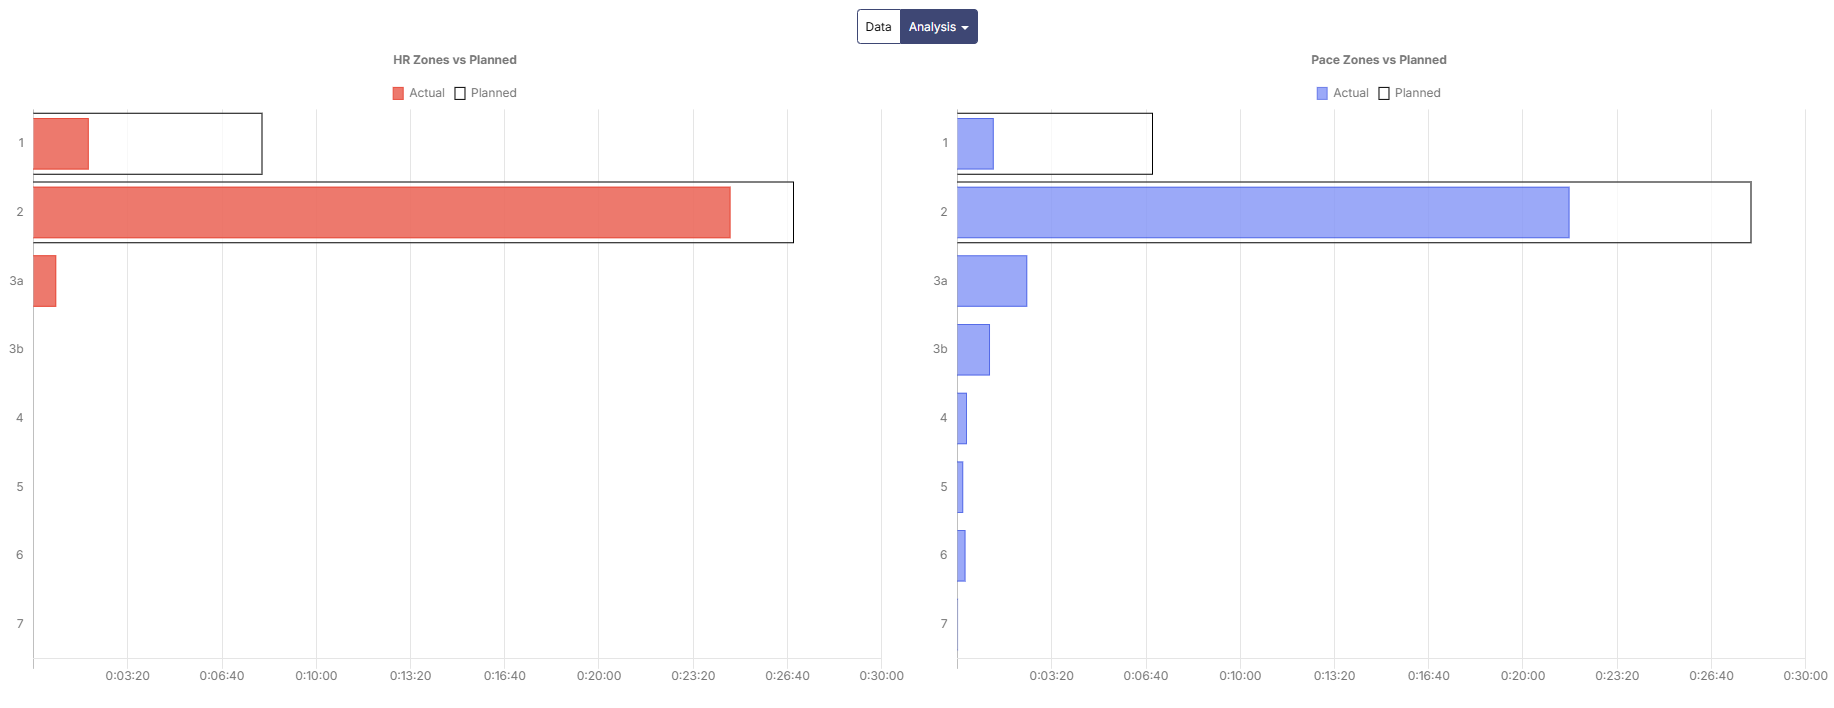The image size is (1834, 708).
Task: Select the red zone 2 actual HR bar
Action: 381,212
